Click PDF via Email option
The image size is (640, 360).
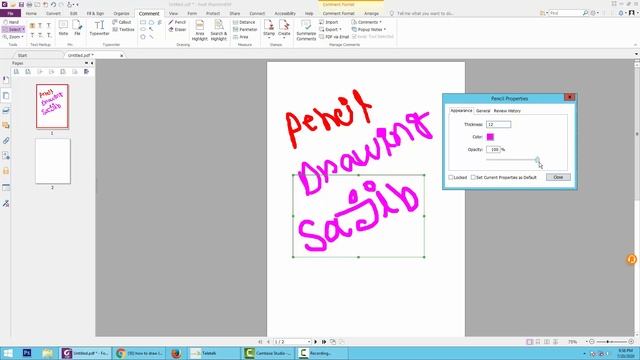pos(334,37)
